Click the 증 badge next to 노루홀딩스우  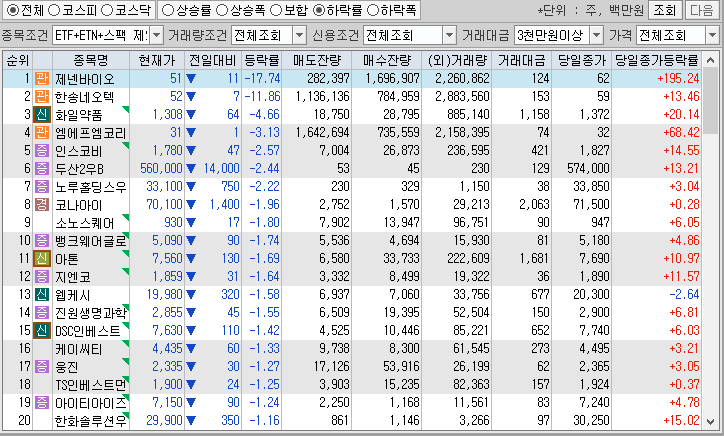[42, 187]
